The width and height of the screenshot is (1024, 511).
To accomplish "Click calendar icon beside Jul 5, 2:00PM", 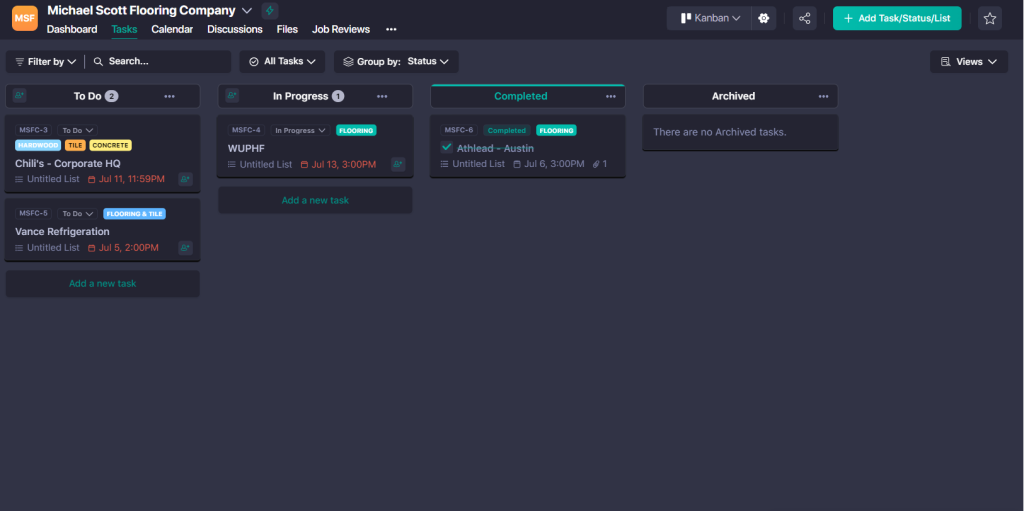I will [x=91, y=248].
